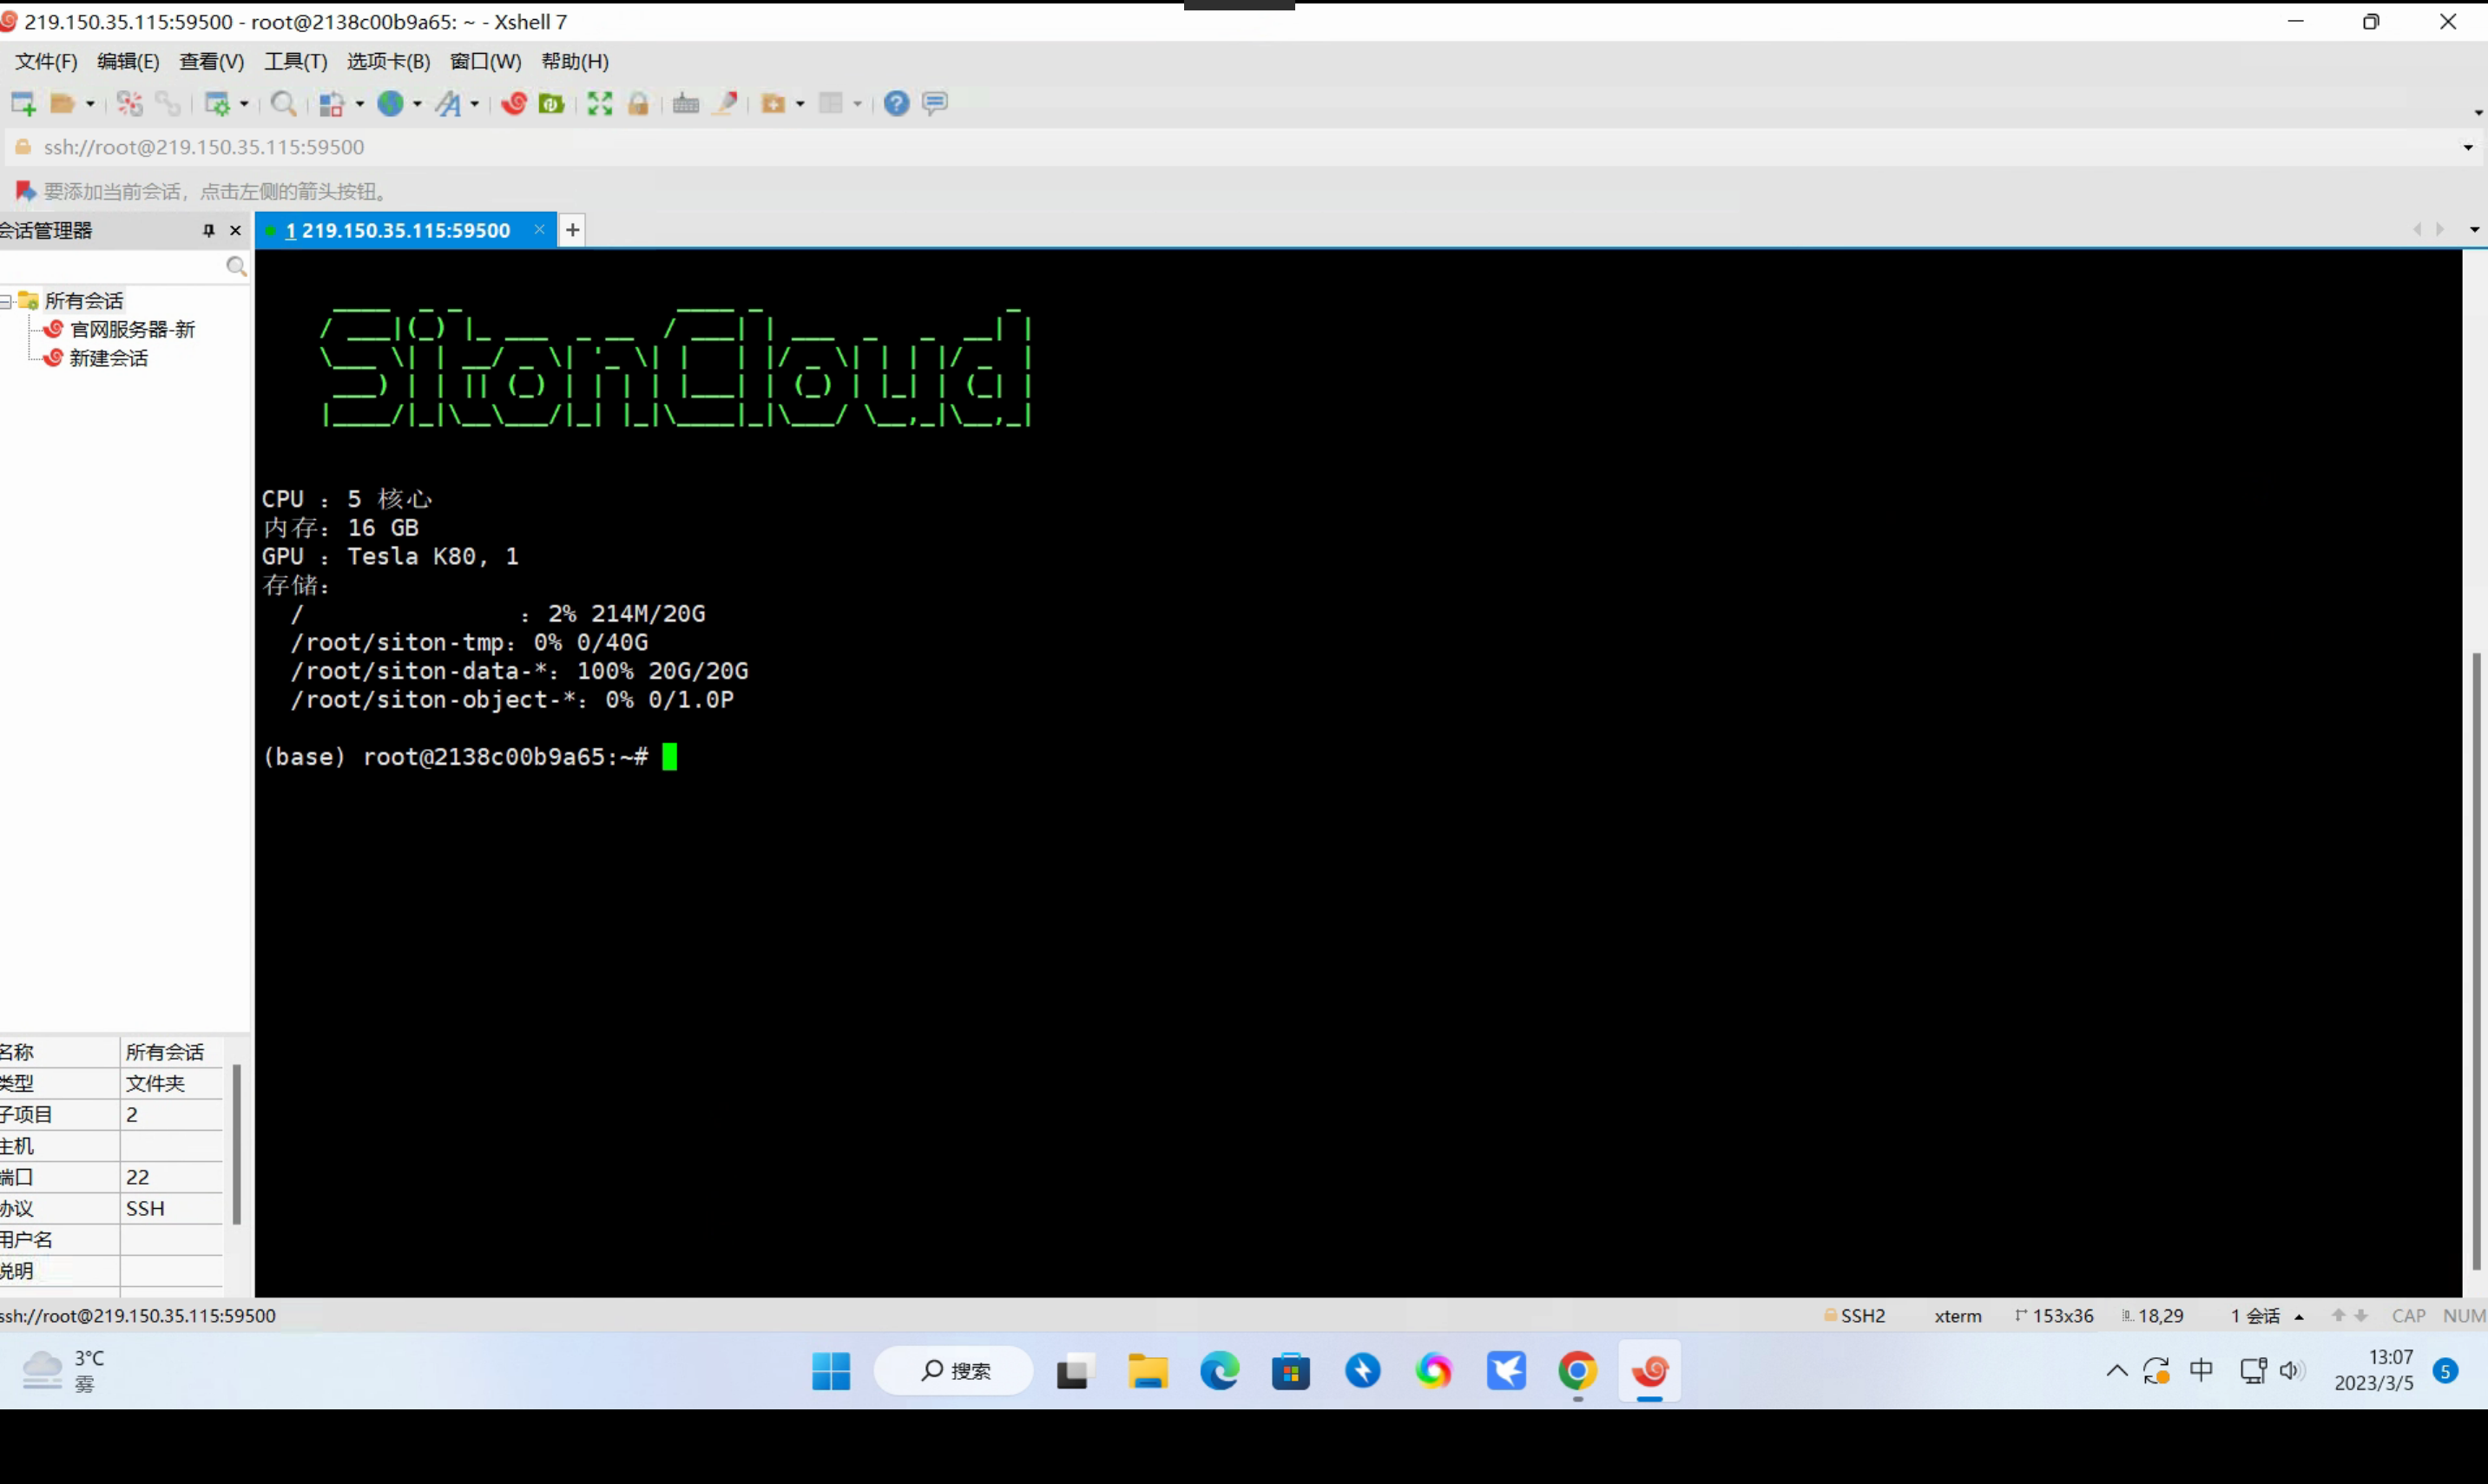
Task: Click the globe encoding icon
Action: [x=390, y=103]
